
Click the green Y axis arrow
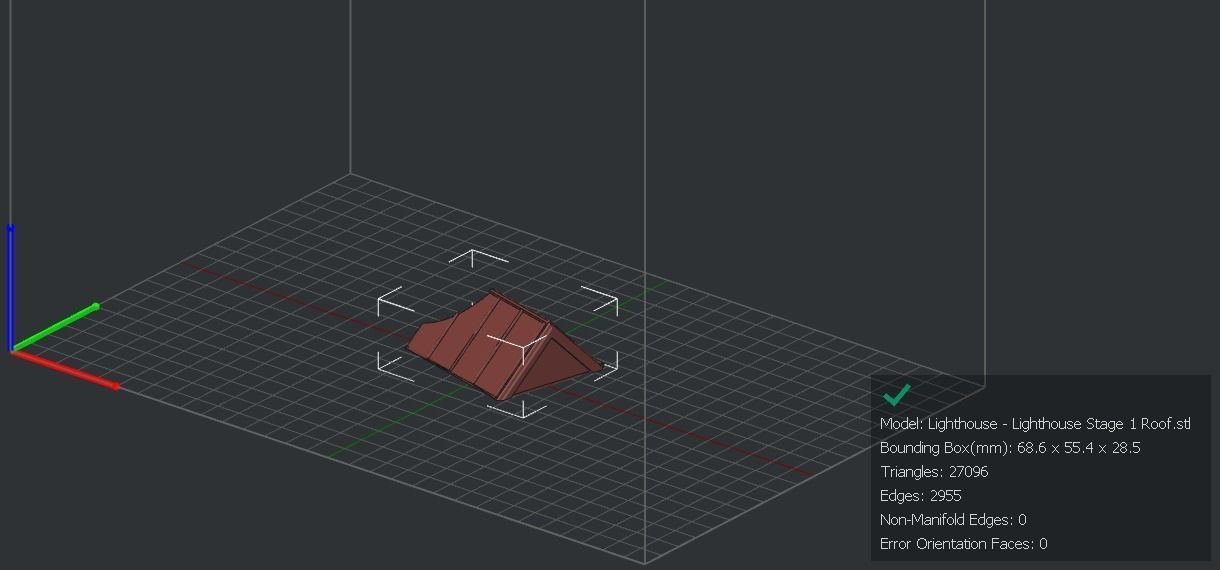[55, 327]
